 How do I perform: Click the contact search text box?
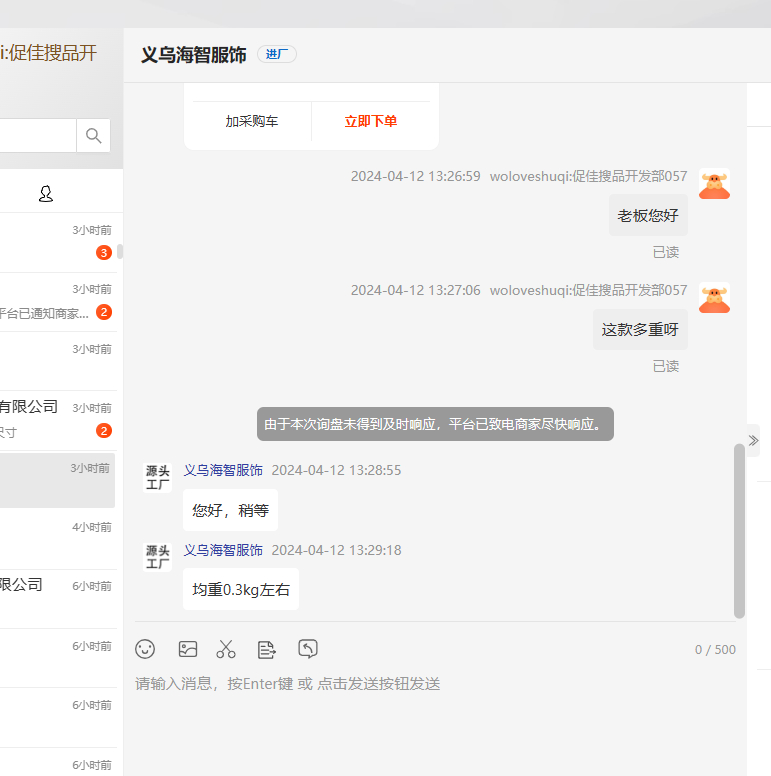point(35,136)
